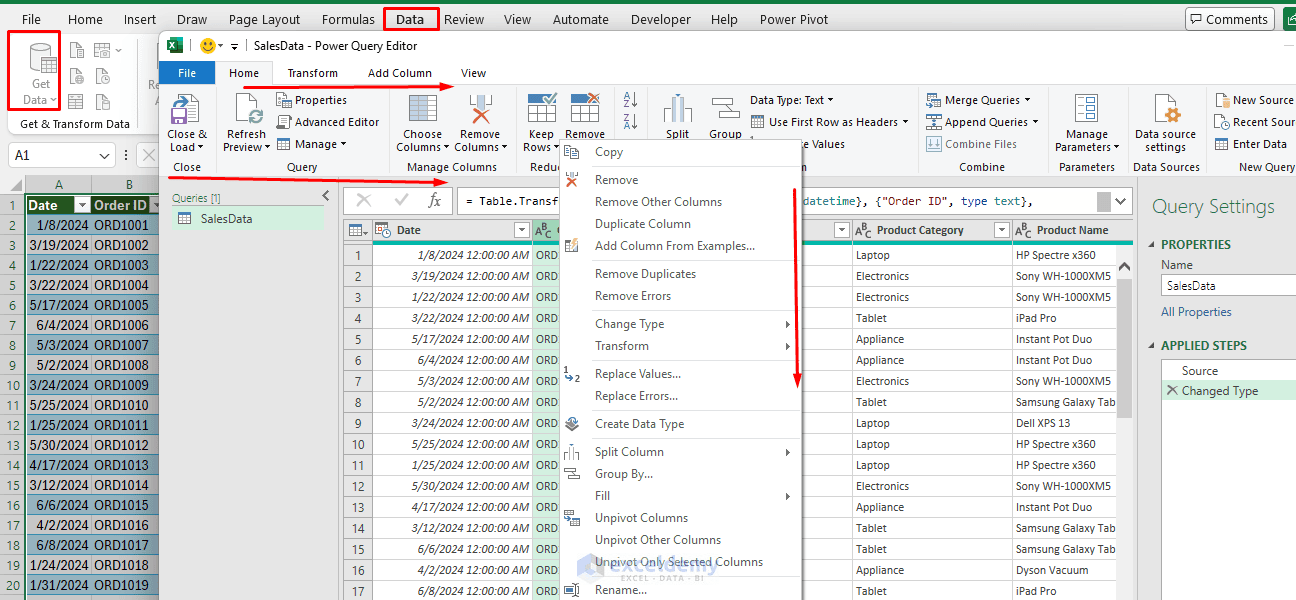The height and width of the screenshot is (600, 1296).
Task: Click the smiley feedback icon in title bar
Action: [x=208, y=45]
